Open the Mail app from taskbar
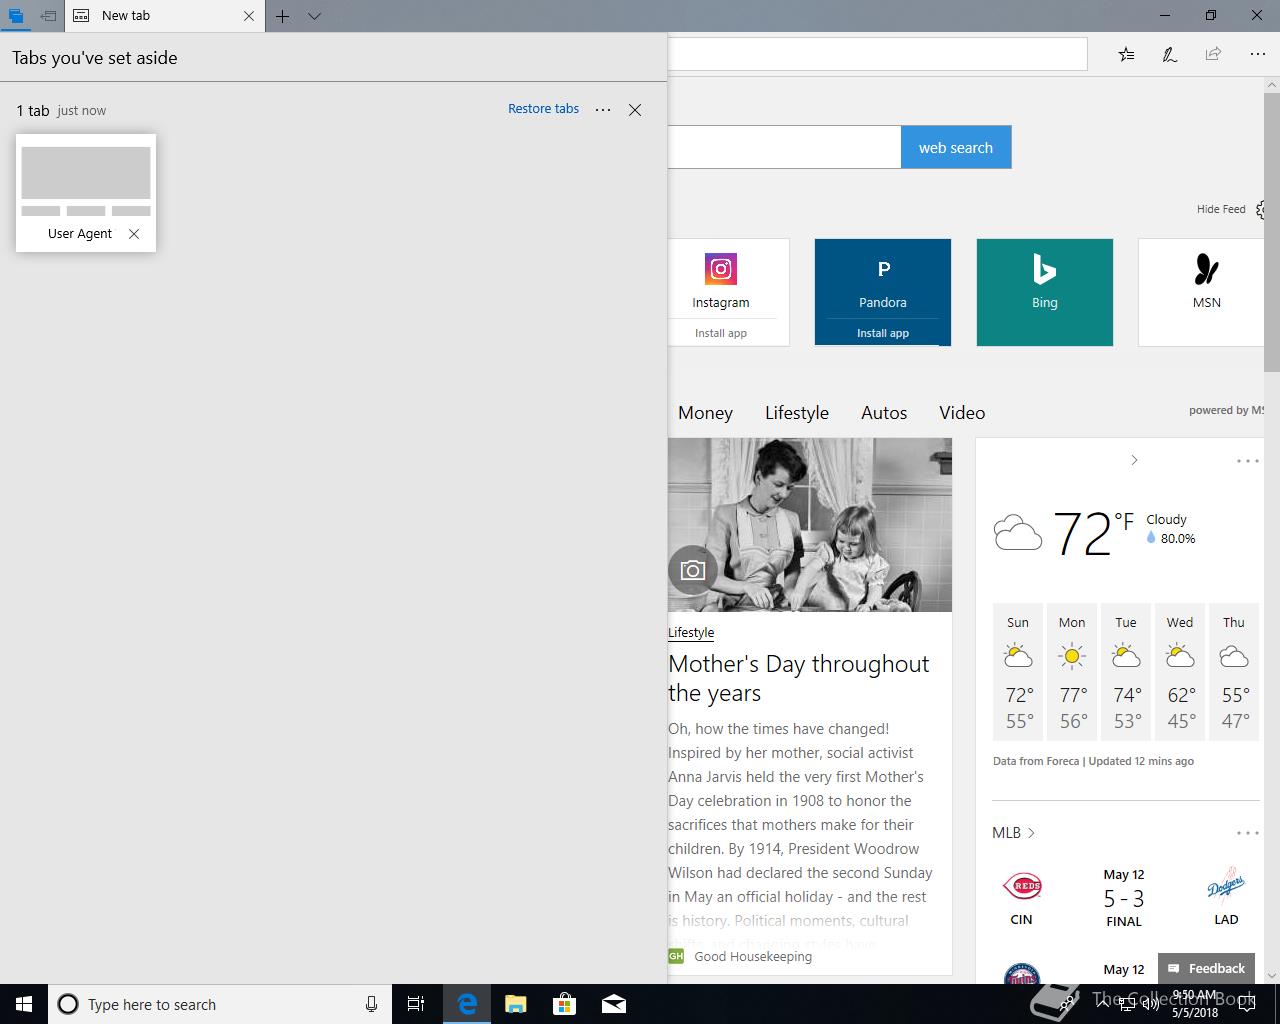The image size is (1280, 1024). tap(614, 1004)
